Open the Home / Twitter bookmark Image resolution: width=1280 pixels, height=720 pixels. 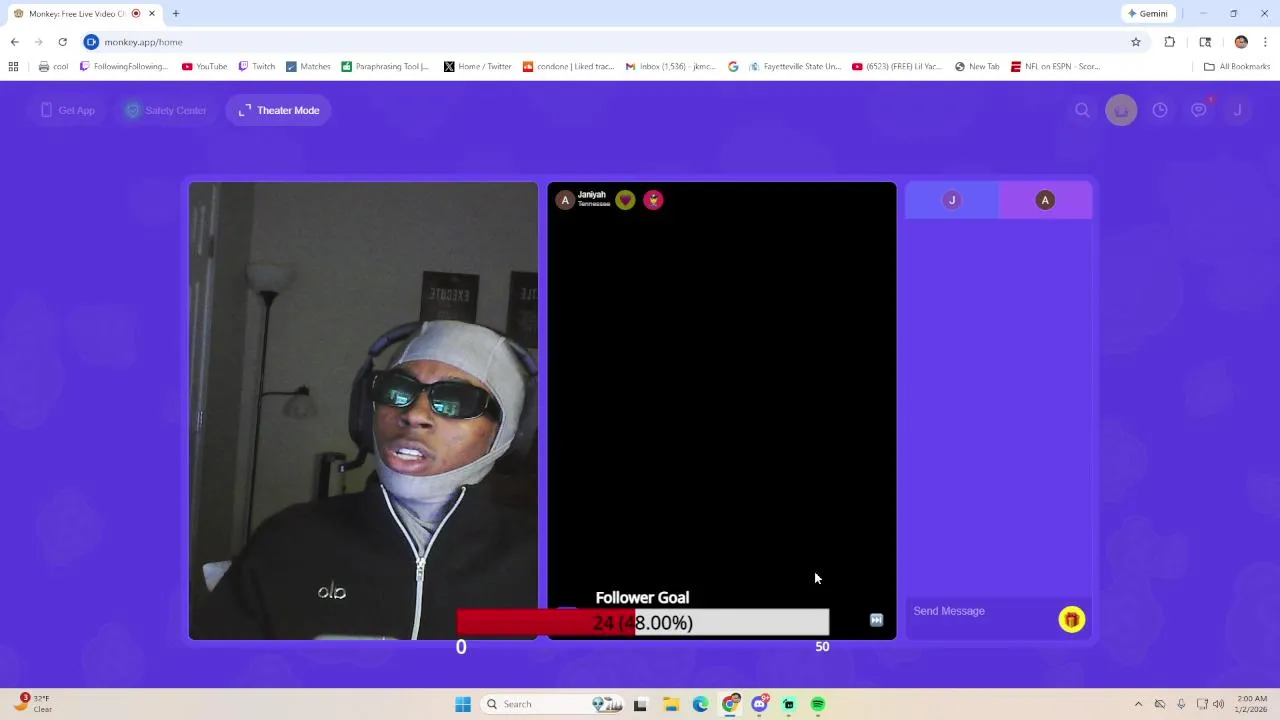point(478,67)
